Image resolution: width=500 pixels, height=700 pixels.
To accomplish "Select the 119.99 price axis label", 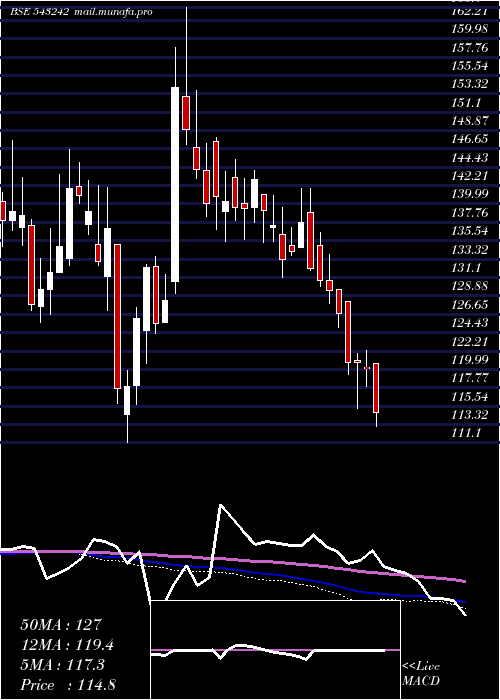I will (x=469, y=359).
